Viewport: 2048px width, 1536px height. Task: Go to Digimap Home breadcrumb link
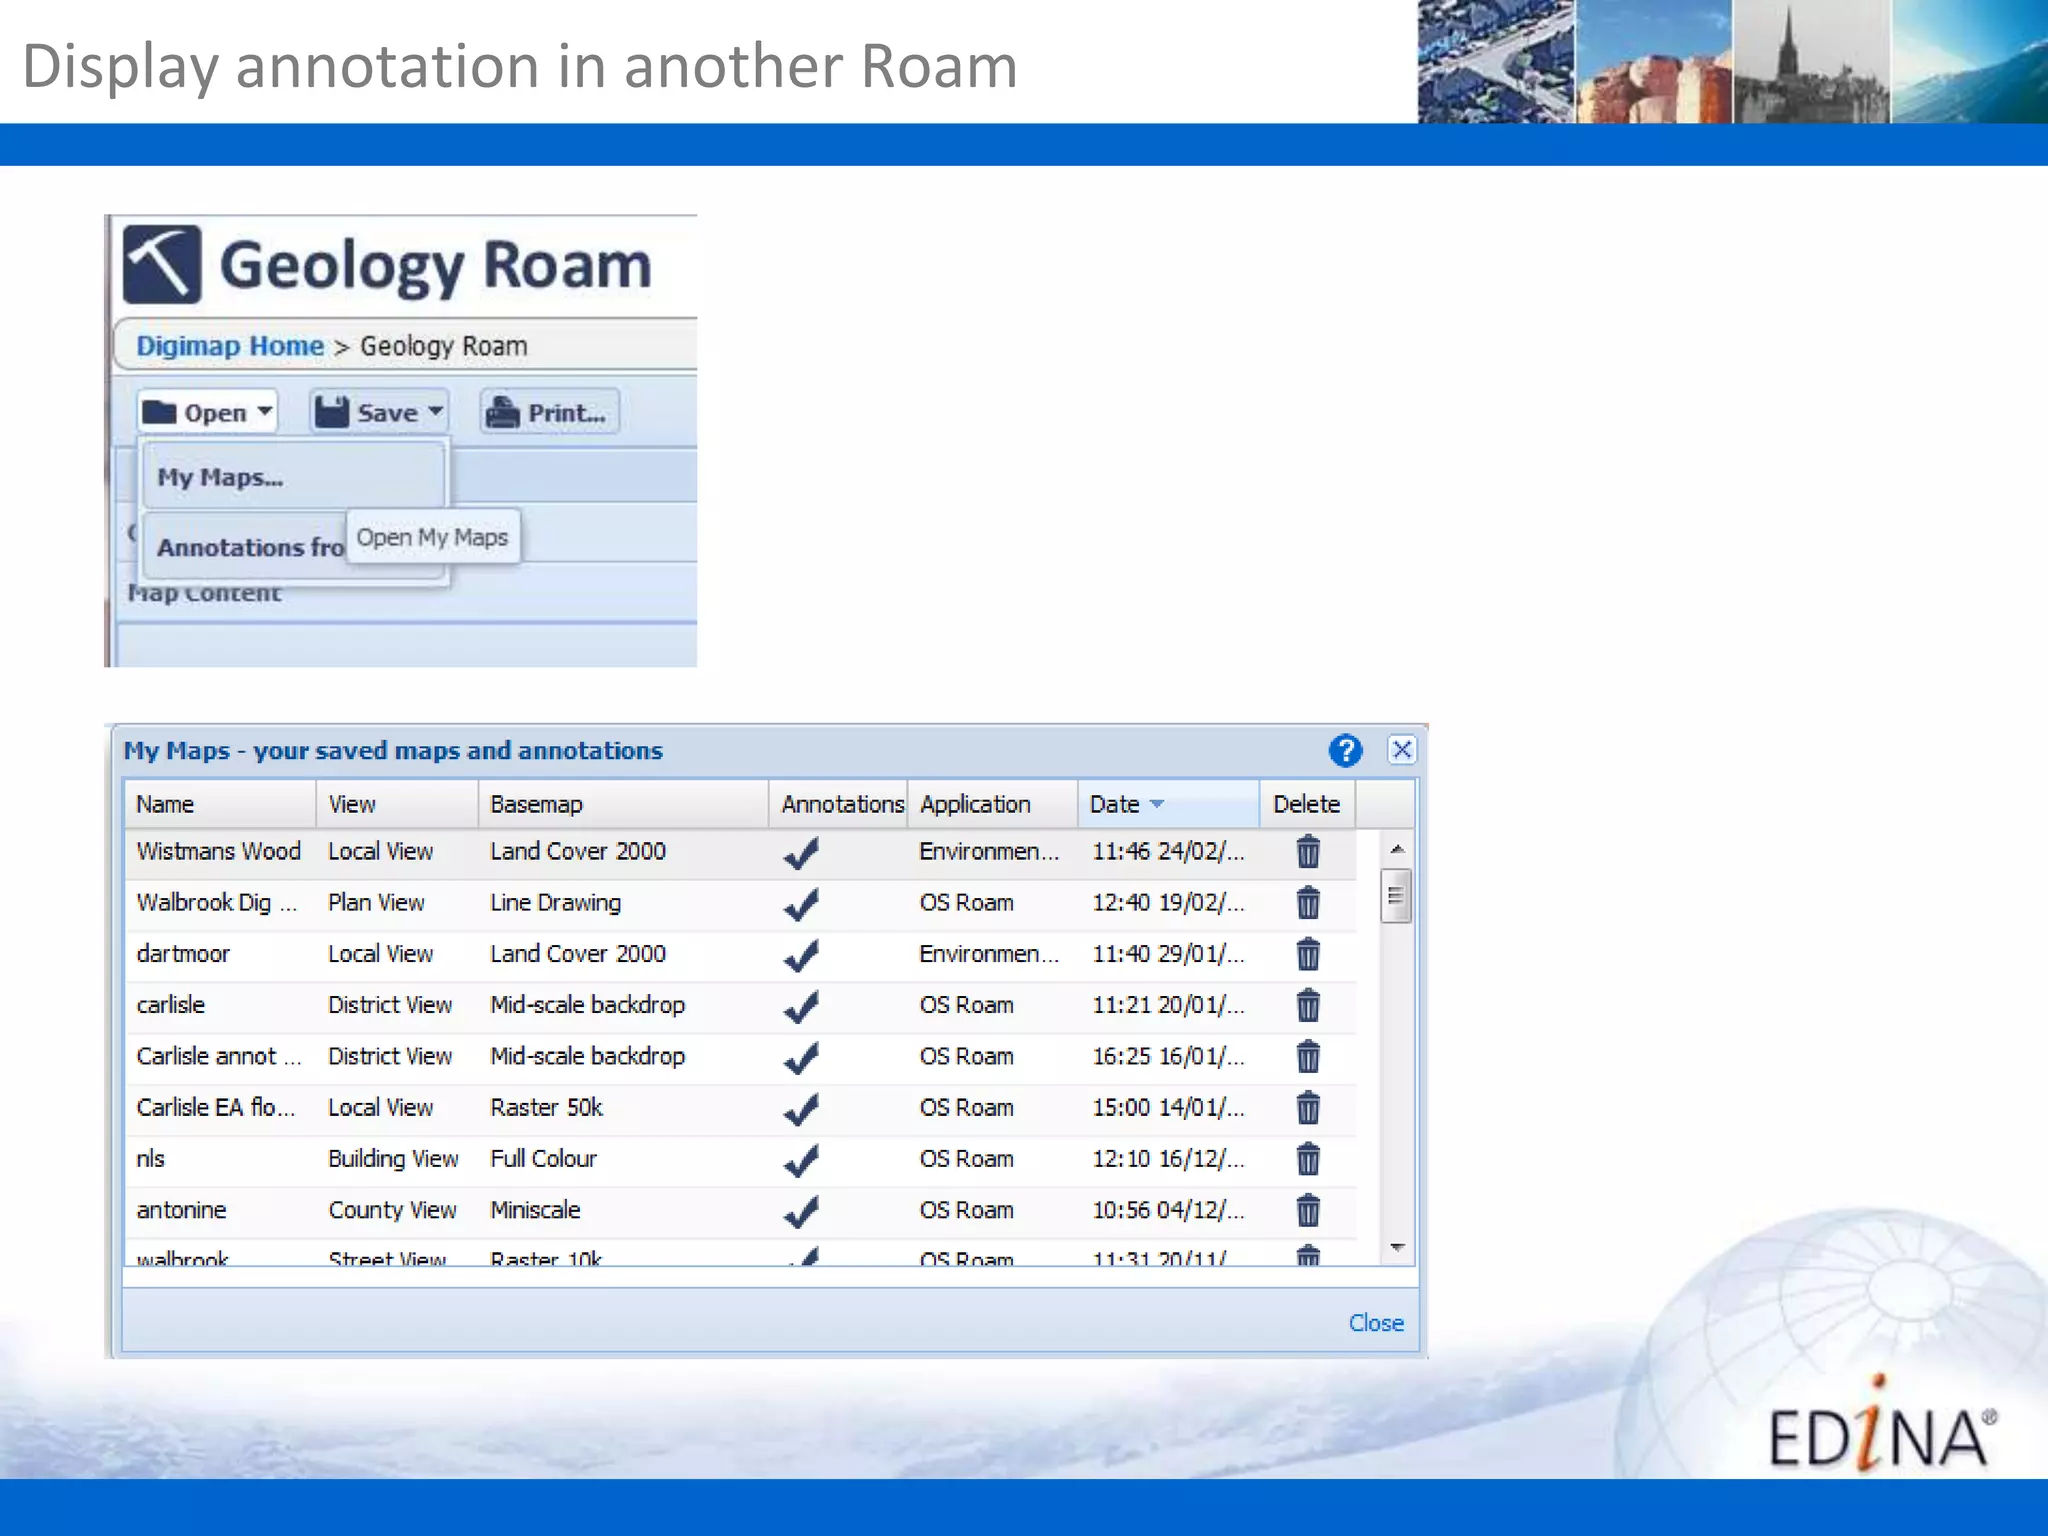pos(230,346)
